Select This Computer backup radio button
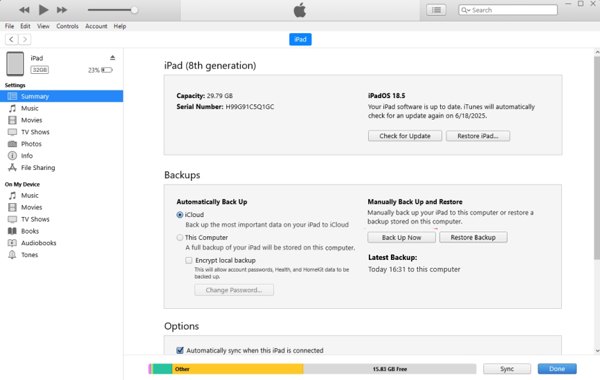The image size is (600, 380). tap(180, 238)
